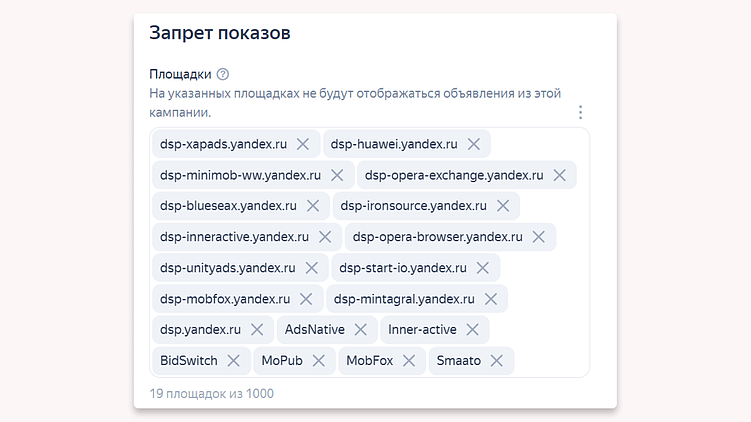Remove the MoPub tag
The image size is (751, 422).
click(319, 361)
